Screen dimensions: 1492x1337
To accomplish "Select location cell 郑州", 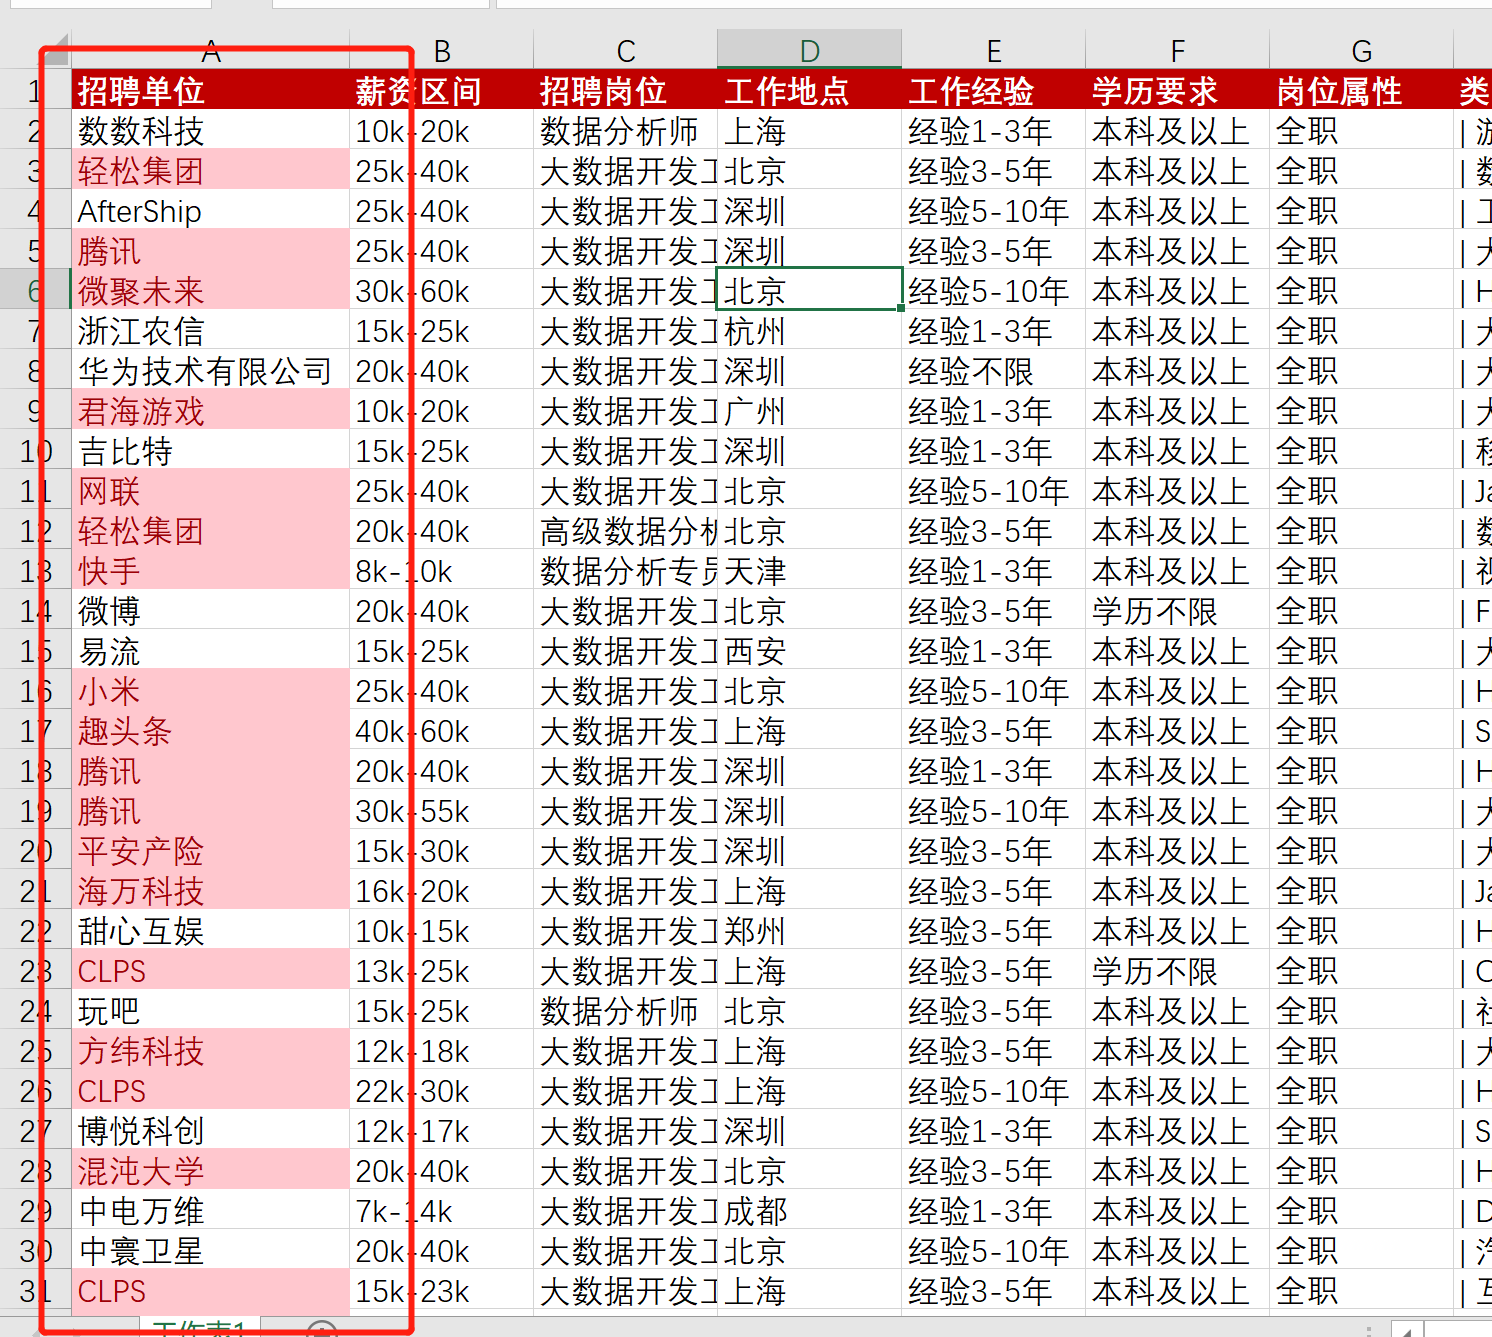I will [x=809, y=931].
